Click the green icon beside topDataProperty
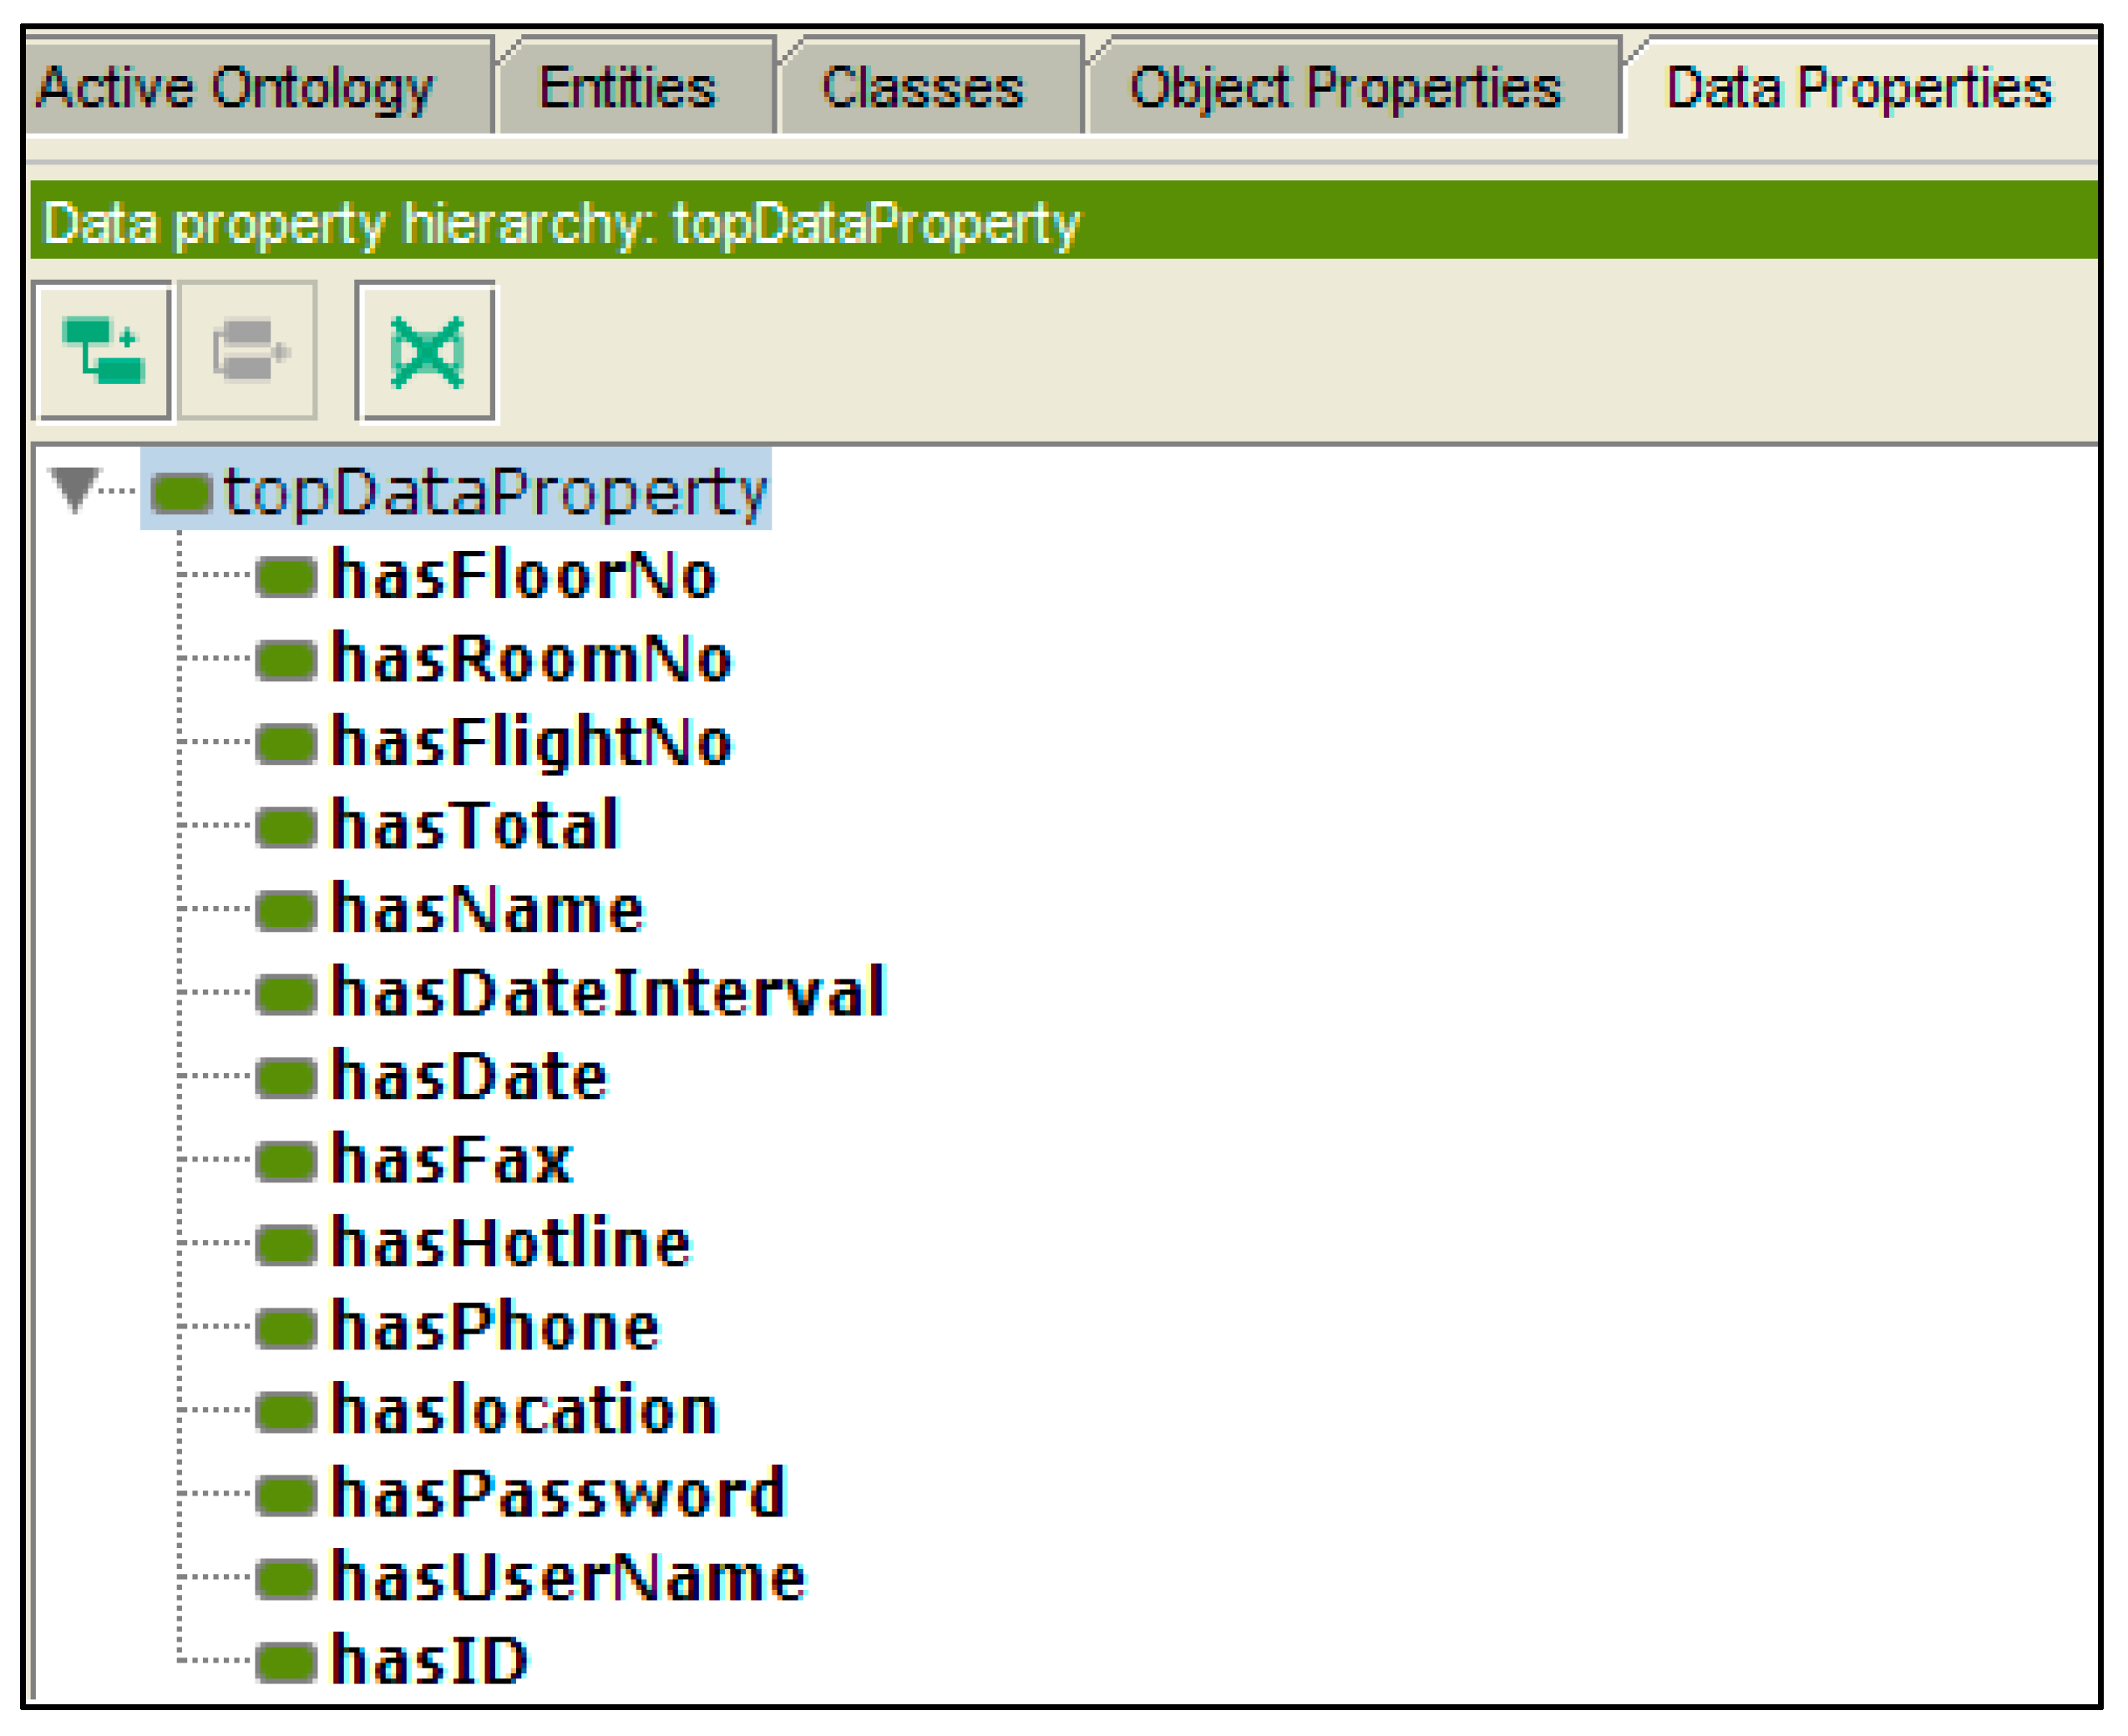This screenshot has height=1736, width=2128. tap(181, 493)
